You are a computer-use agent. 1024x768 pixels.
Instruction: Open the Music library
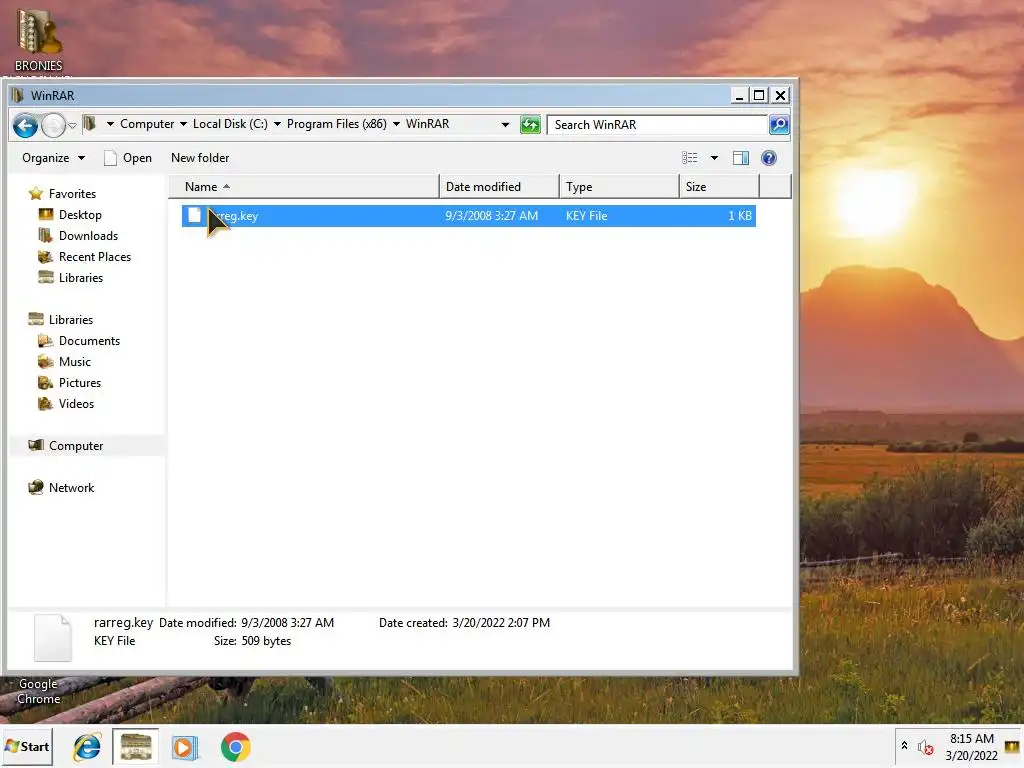pyautogui.click(x=74, y=362)
